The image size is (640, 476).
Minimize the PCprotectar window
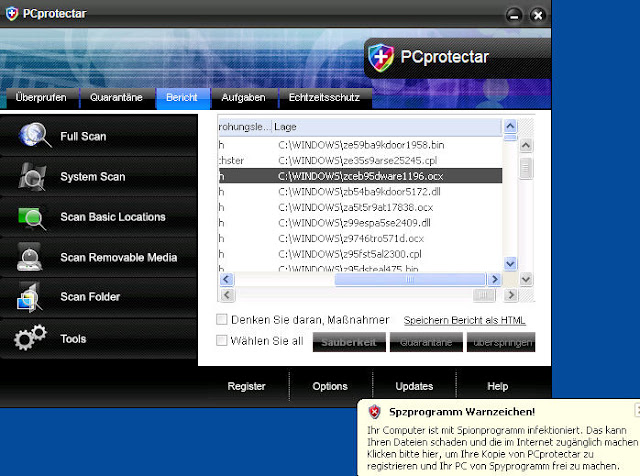514,16
